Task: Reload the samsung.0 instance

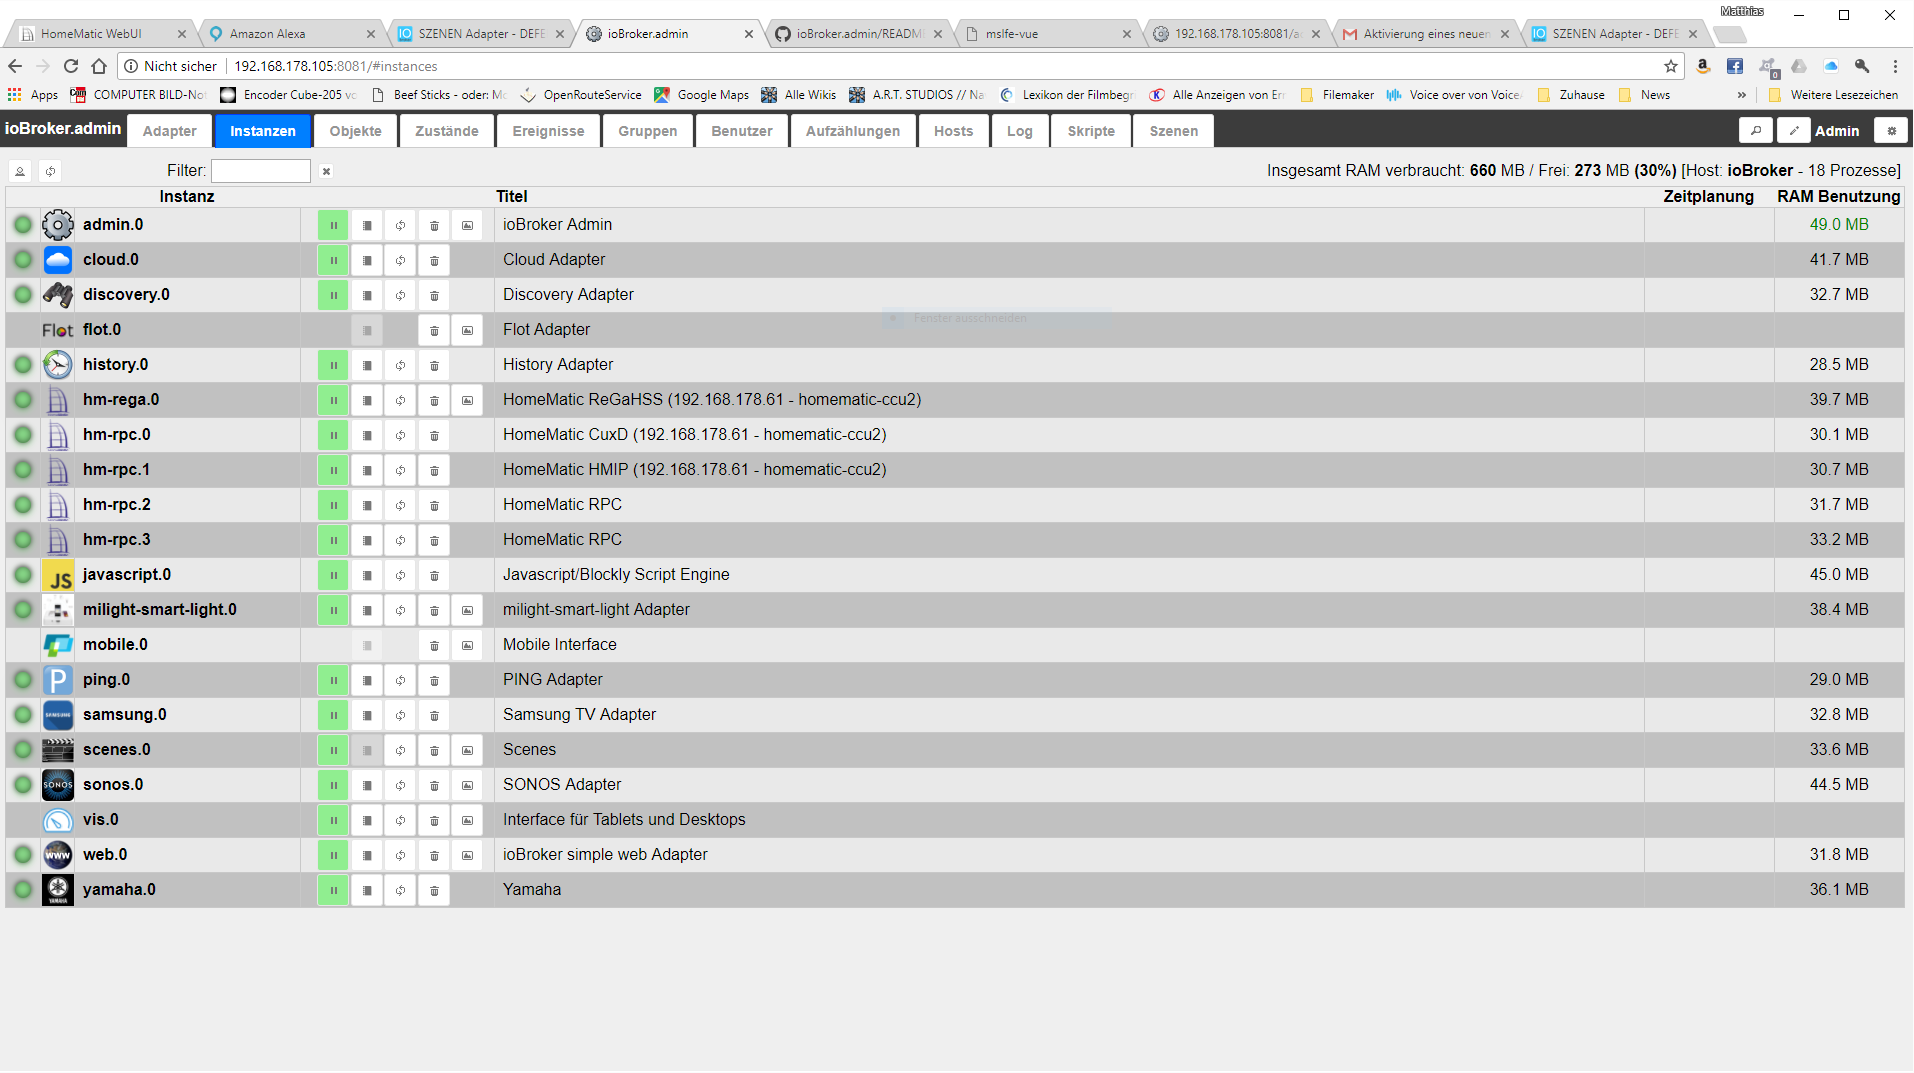Action: (400, 715)
